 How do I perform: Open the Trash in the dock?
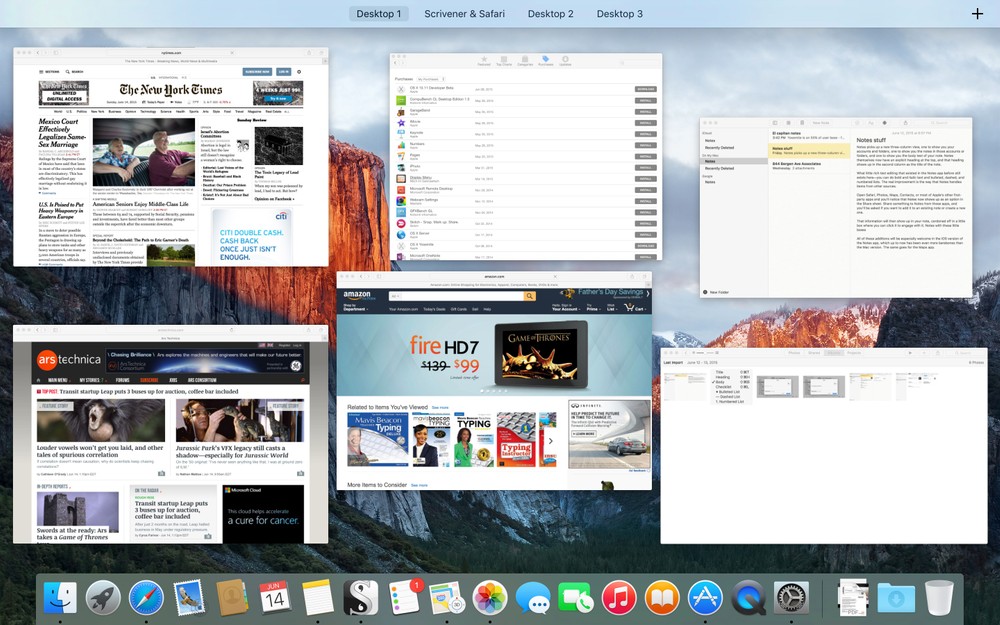click(939, 598)
